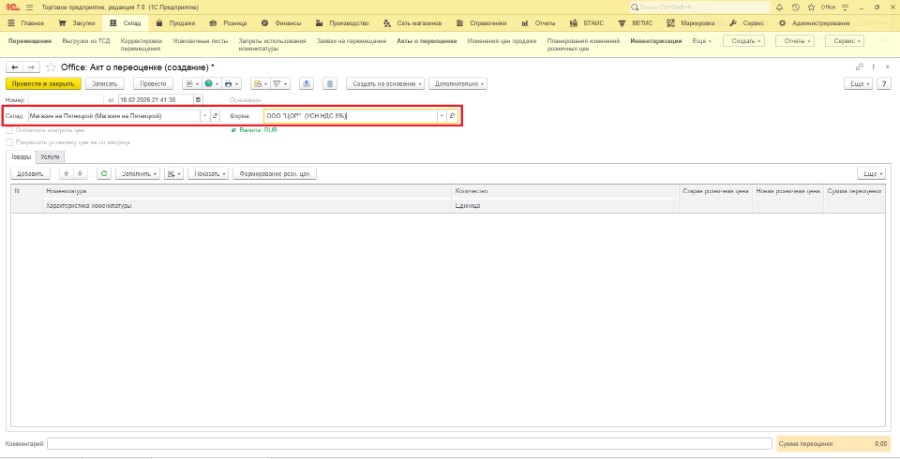This screenshot has width=900, height=459.
Task: Open the Фирма item with its open button
Action: pyautogui.click(x=452, y=116)
